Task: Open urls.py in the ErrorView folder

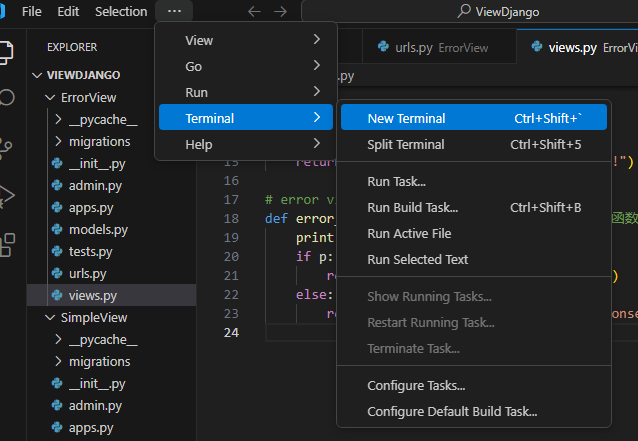Action: (x=111, y=273)
